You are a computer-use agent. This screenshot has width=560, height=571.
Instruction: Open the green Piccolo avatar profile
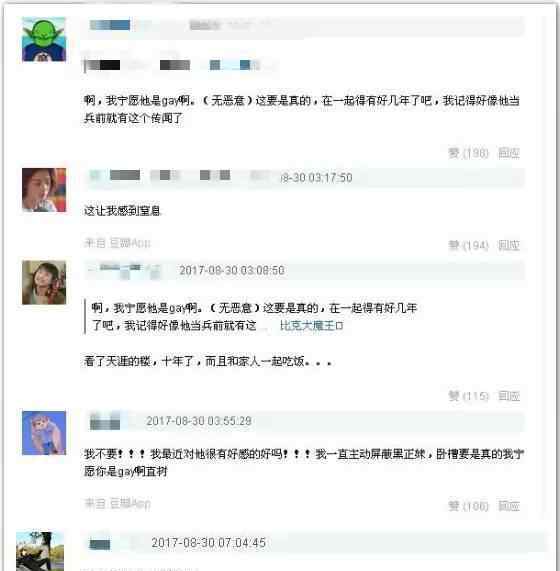click(44, 39)
